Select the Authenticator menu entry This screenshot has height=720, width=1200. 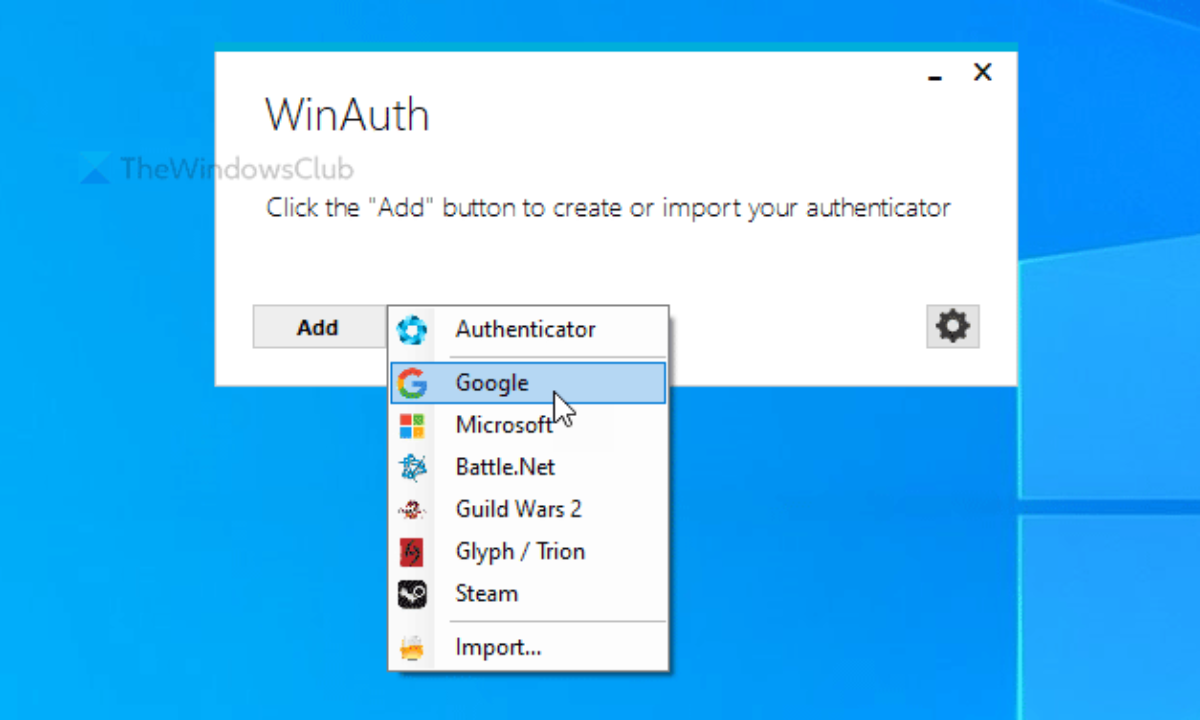tap(528, 329)
